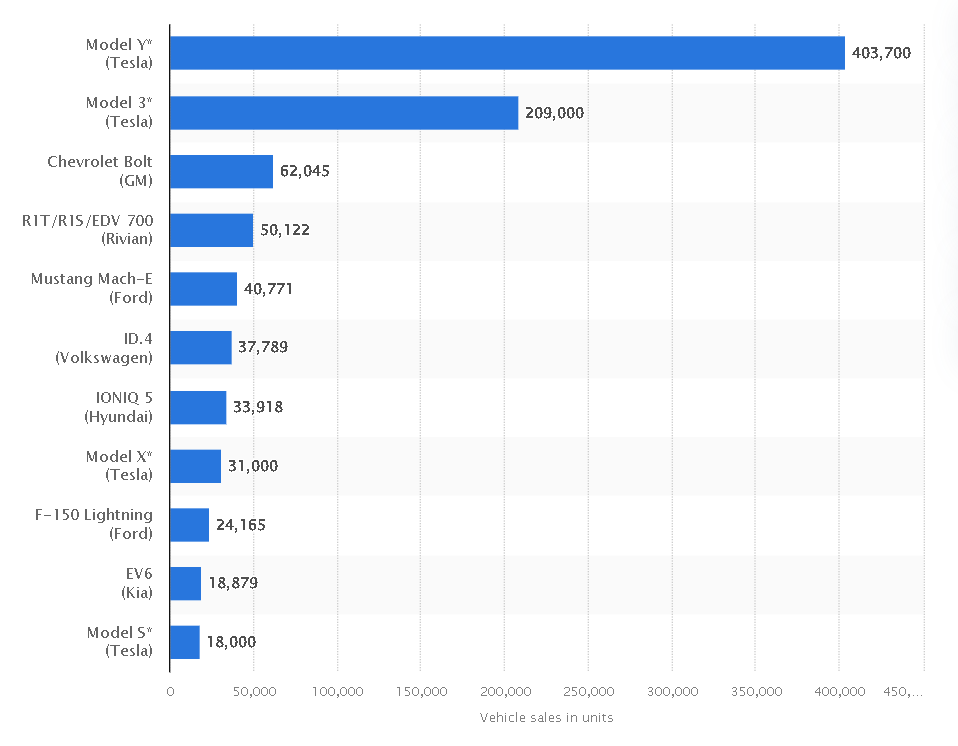Click the ID.4 (Volkswagen) bar
This screenshot has height=746, width=958.
pos(201,348)
